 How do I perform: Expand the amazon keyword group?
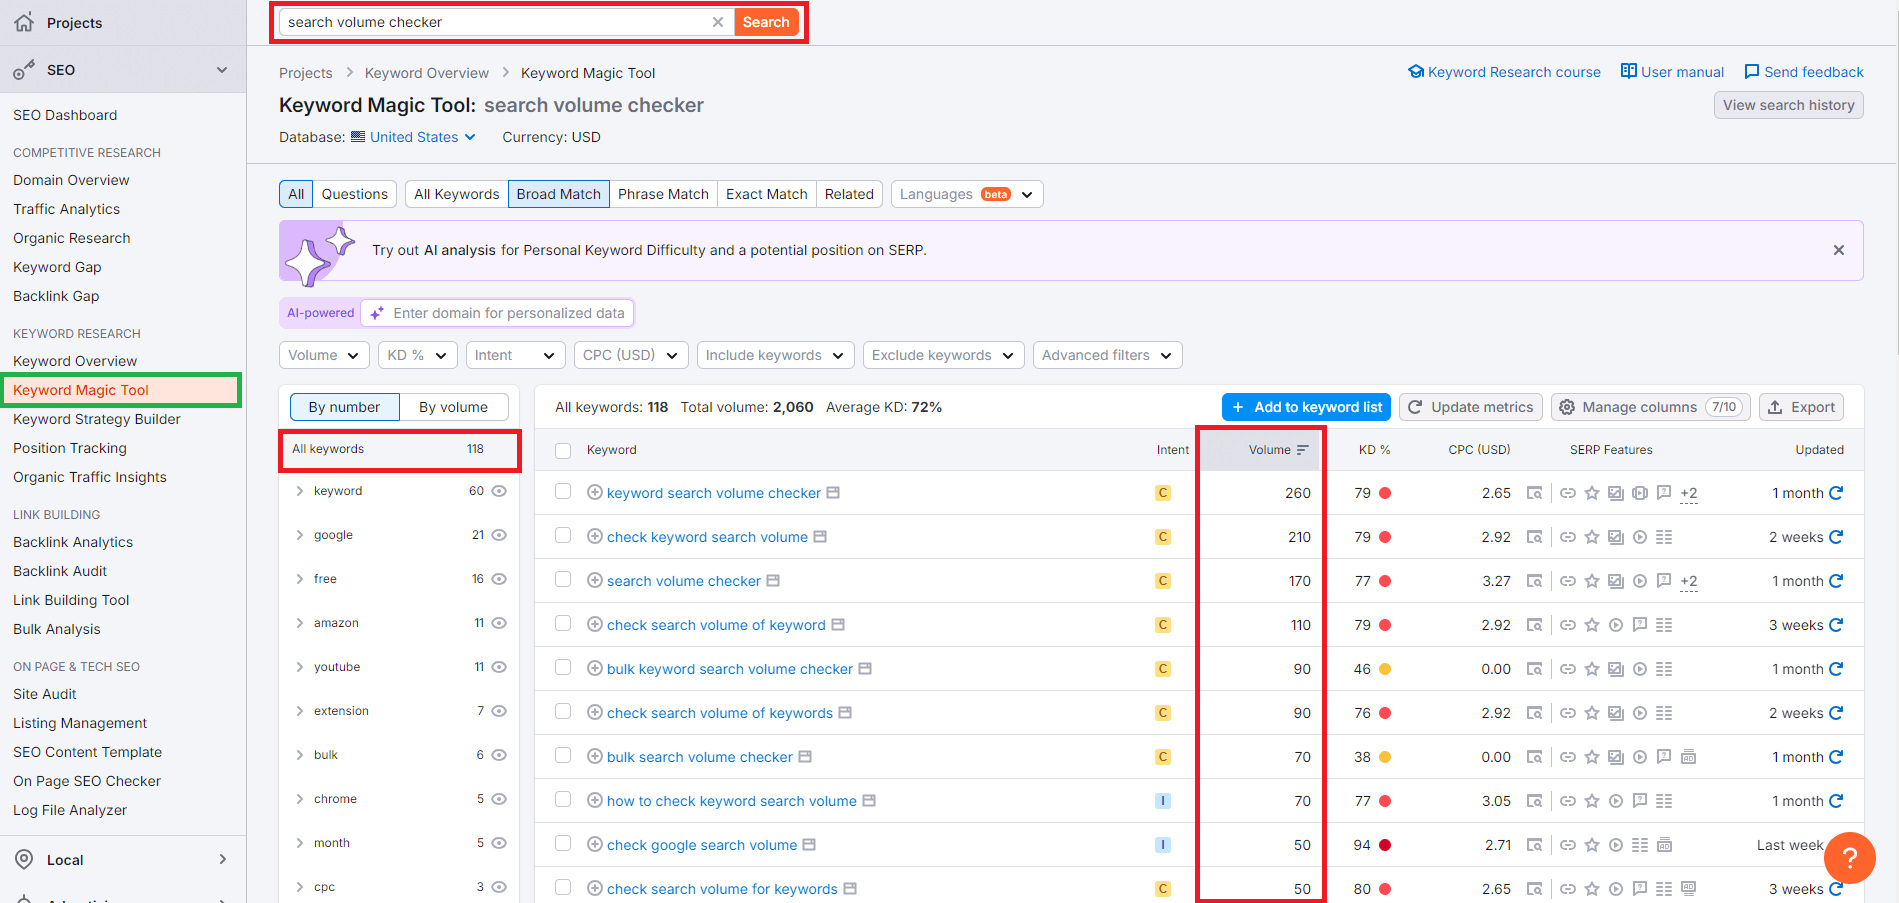[299, 622]
